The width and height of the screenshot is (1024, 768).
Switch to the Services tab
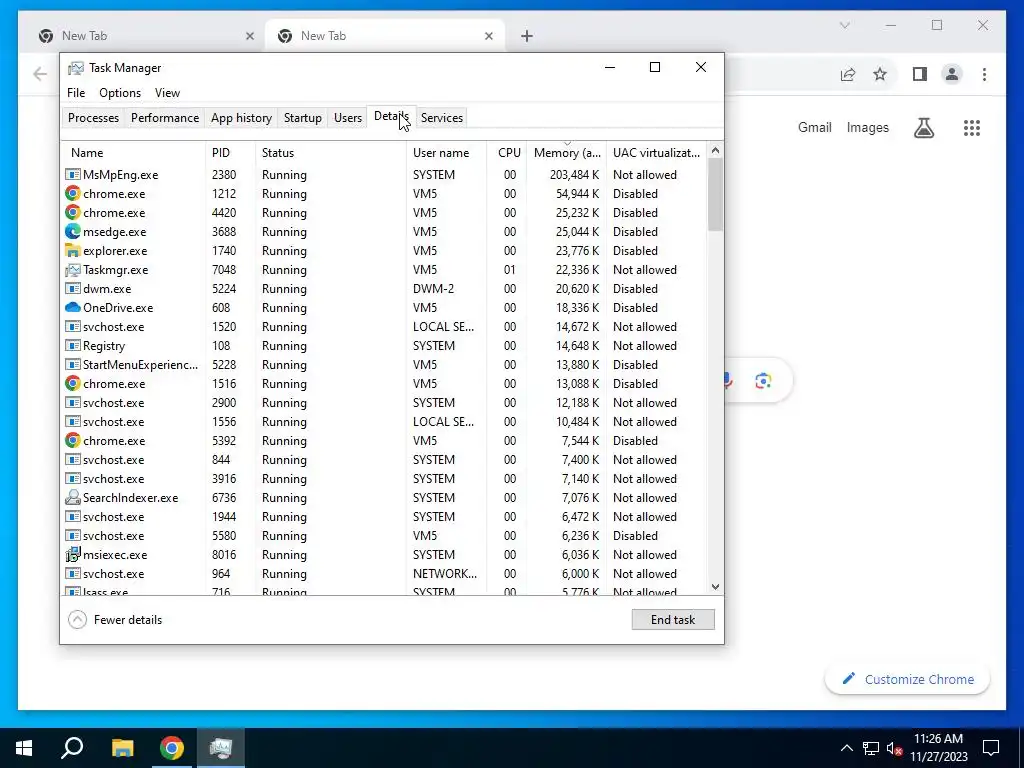pos(441,118)
